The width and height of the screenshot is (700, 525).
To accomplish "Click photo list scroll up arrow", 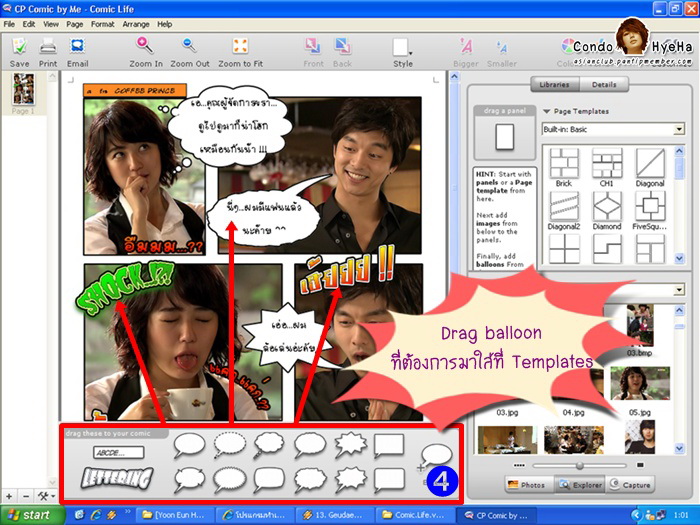I will [x=679, y=310].
